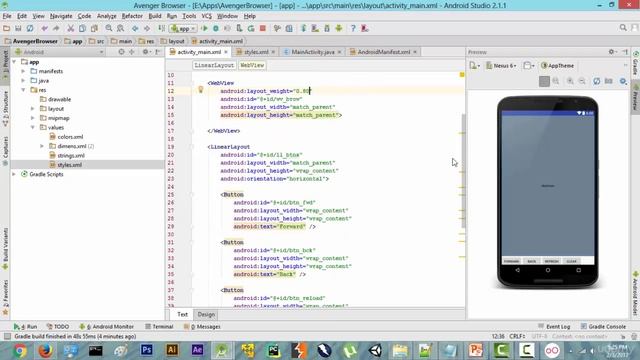Click the editor vertical scrollbar
This screenshot has width=640, height=360.
click(463, 171)
